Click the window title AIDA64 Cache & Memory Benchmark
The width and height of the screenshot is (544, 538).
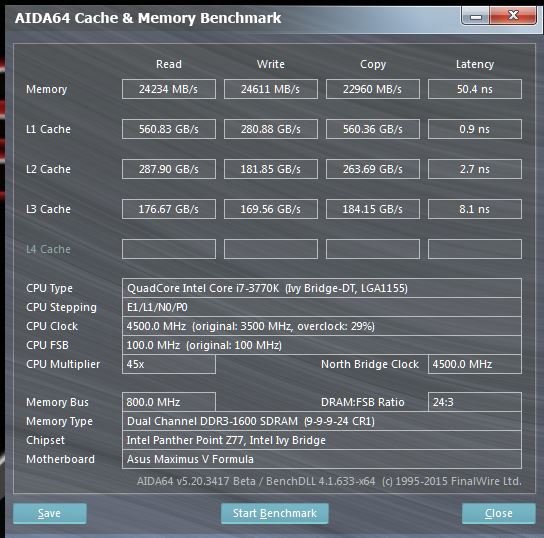[x=148, y=18]
